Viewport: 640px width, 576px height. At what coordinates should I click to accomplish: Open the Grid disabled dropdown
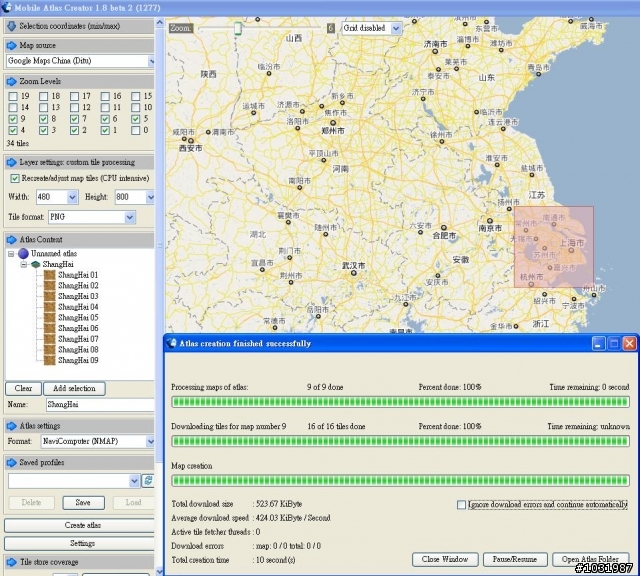point(396,28)
